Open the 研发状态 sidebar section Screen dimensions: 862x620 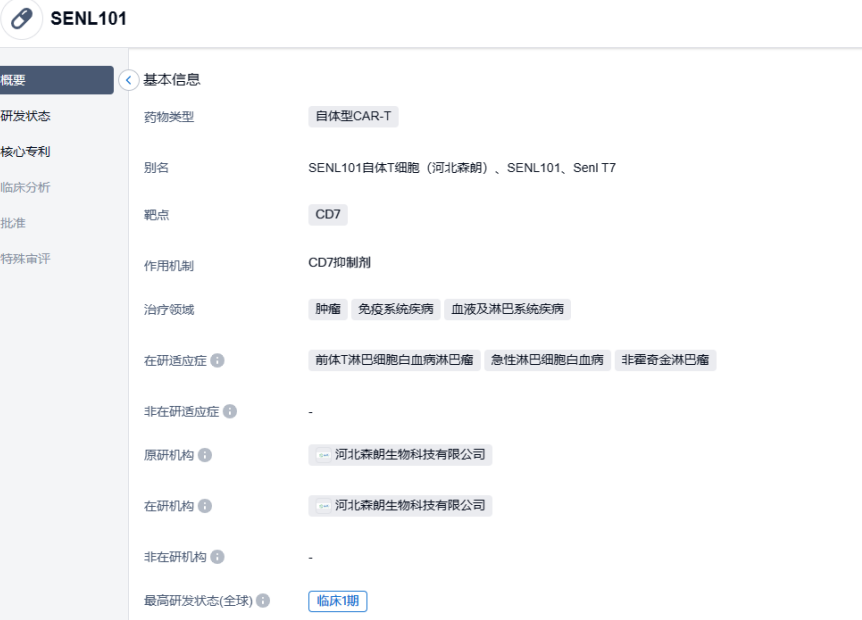[x=26, y=116]
